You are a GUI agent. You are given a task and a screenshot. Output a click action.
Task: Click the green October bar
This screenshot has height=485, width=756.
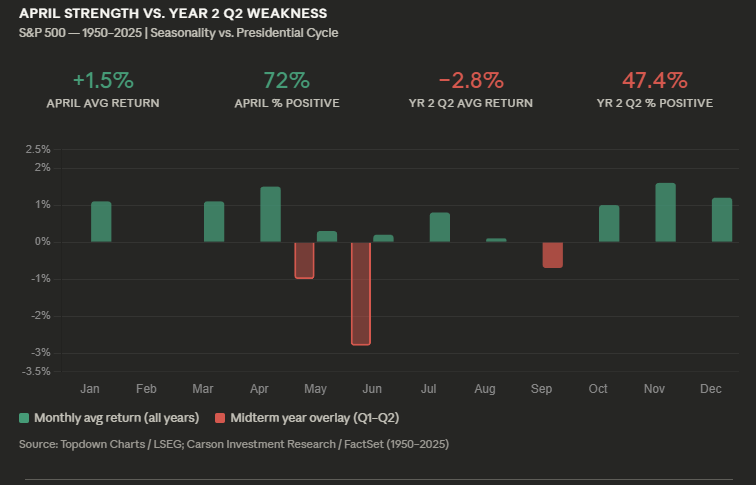coord(609,223)
